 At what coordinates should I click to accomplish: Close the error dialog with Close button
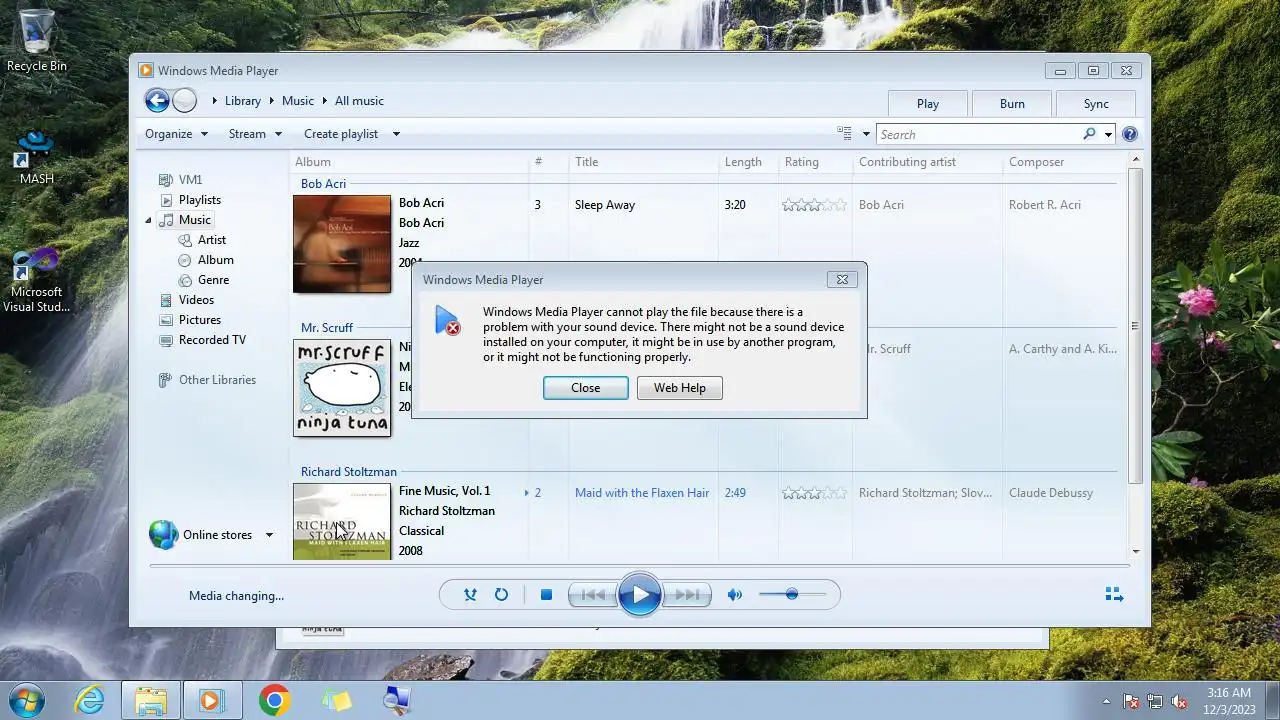point(586,388)
